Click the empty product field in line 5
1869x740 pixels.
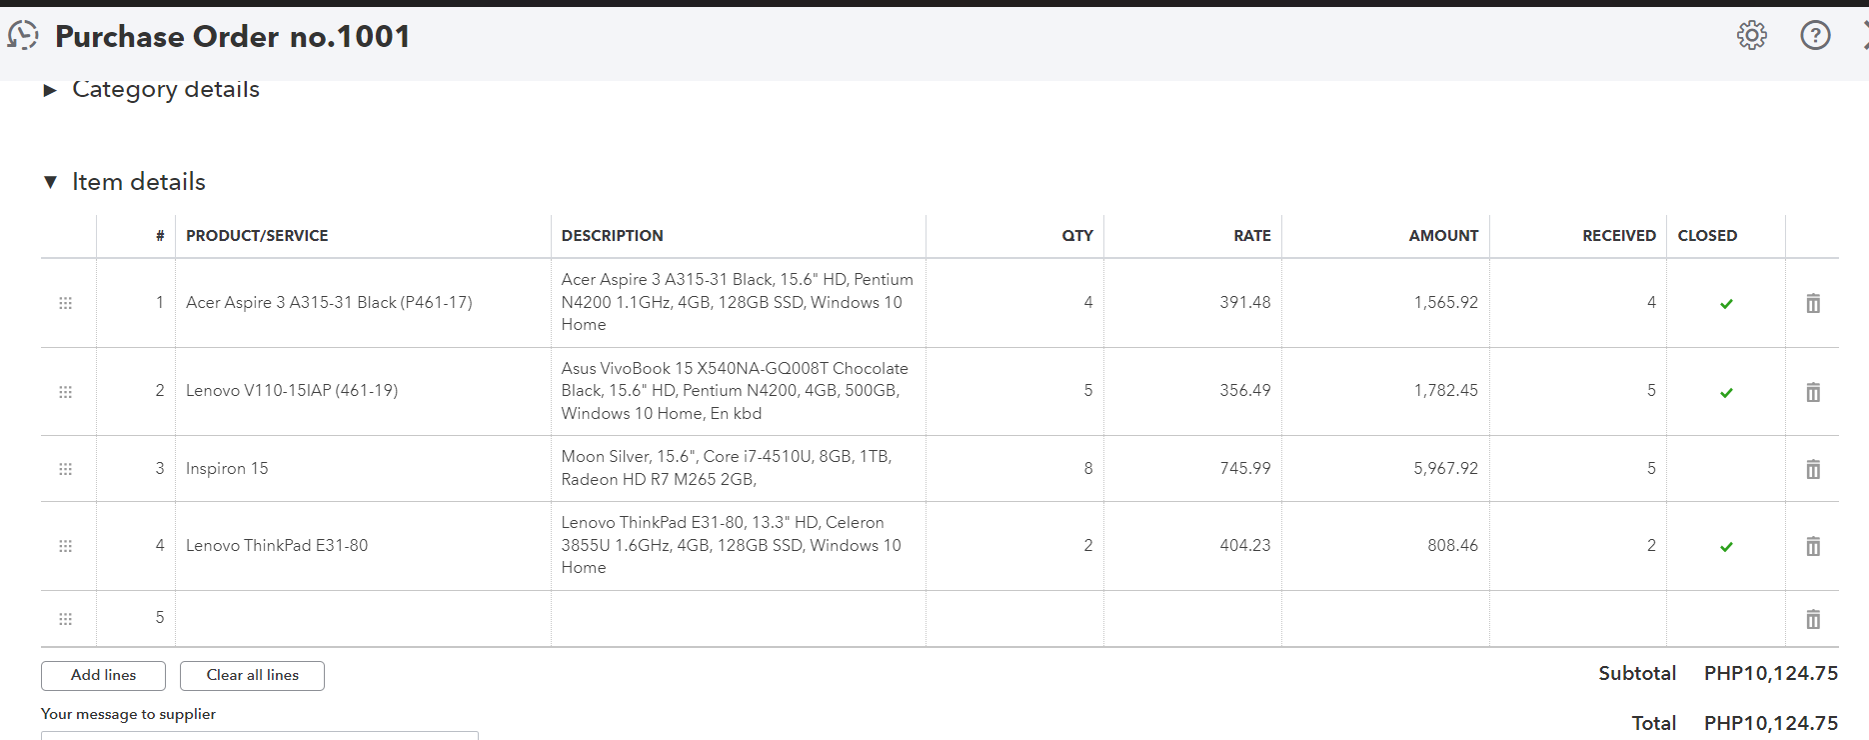click(362, 618)
